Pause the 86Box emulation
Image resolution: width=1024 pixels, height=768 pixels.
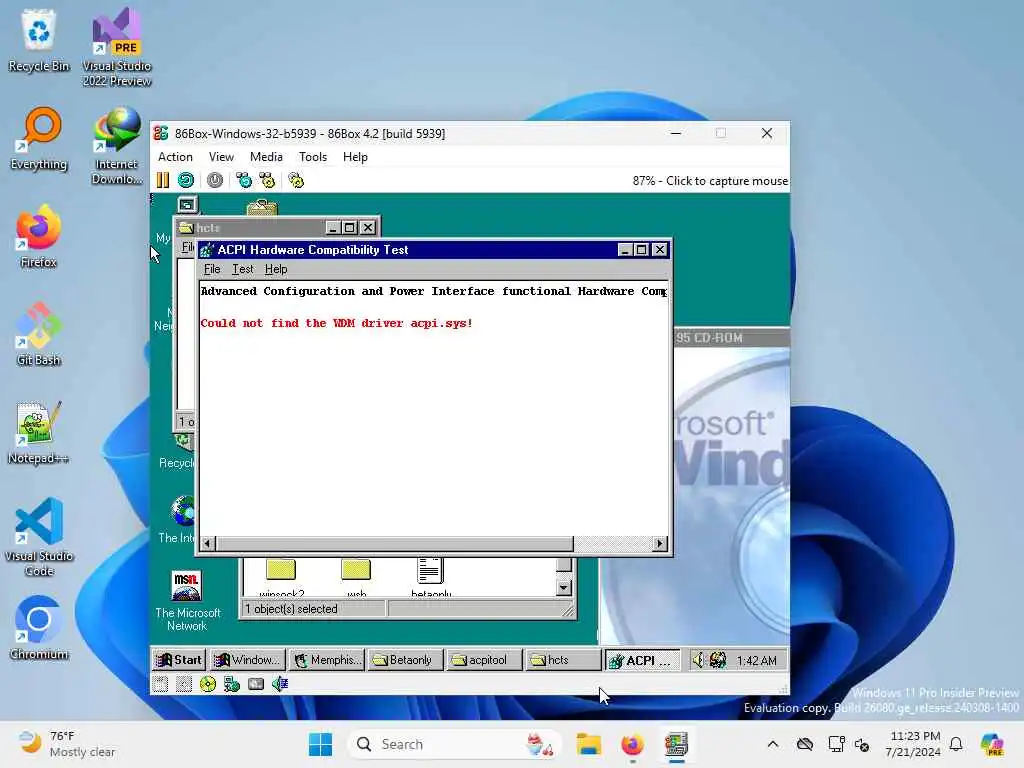point(163,180)
